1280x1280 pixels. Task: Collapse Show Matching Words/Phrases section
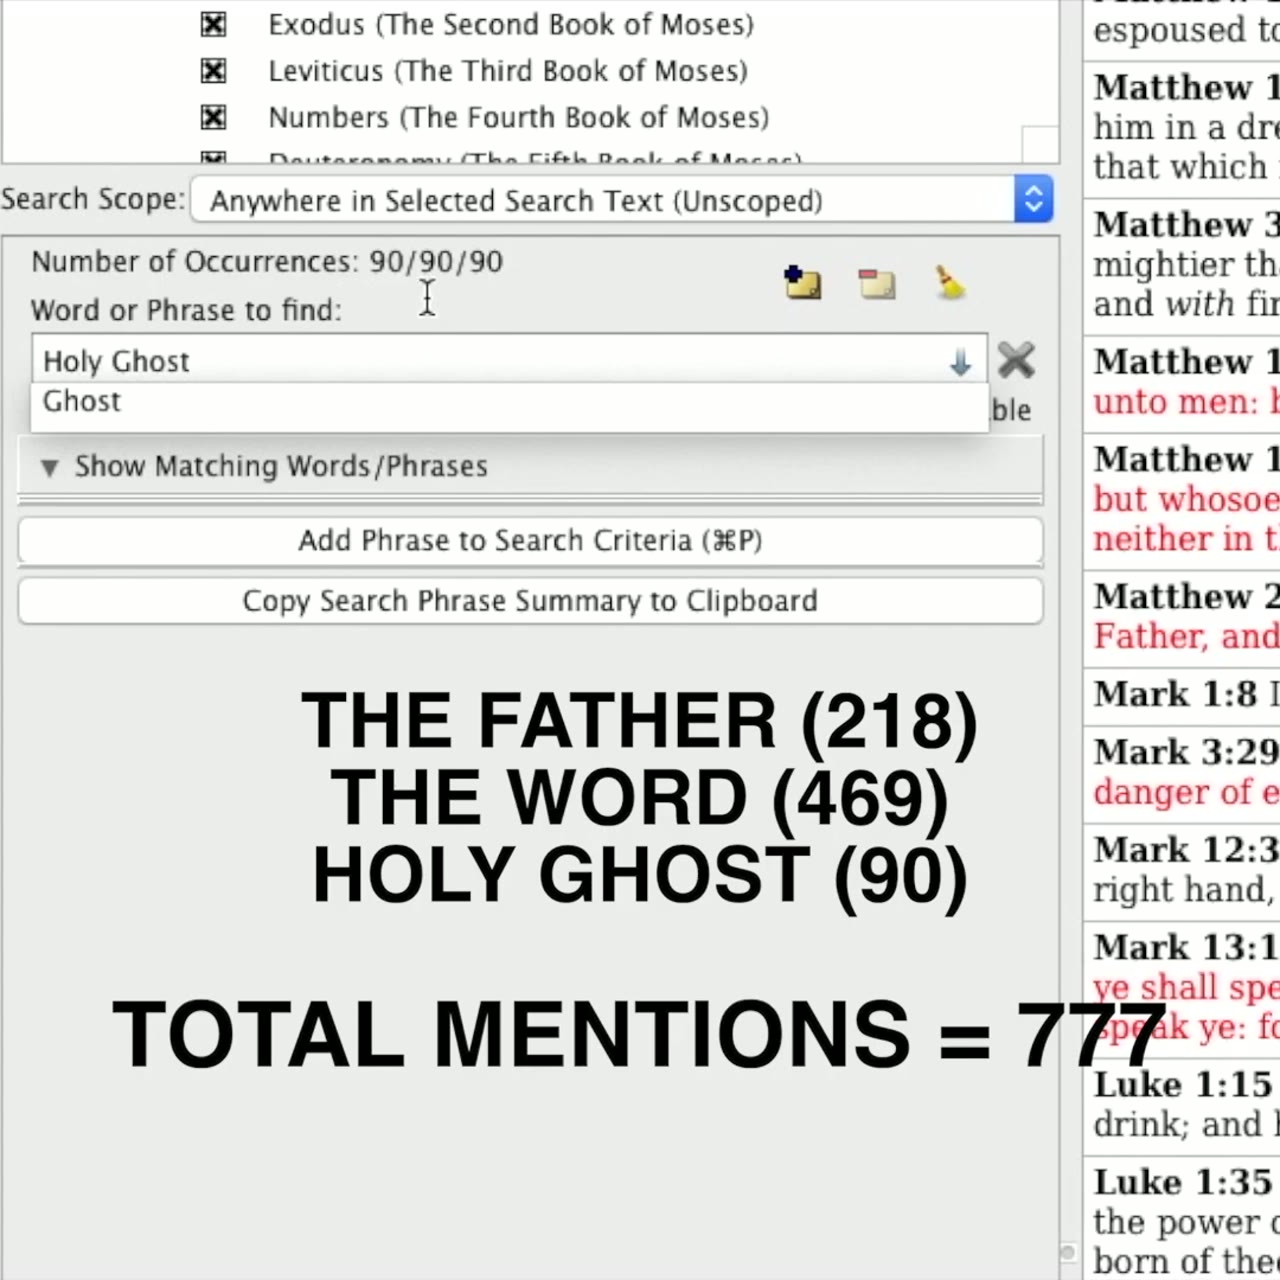[x=49, y=467]
